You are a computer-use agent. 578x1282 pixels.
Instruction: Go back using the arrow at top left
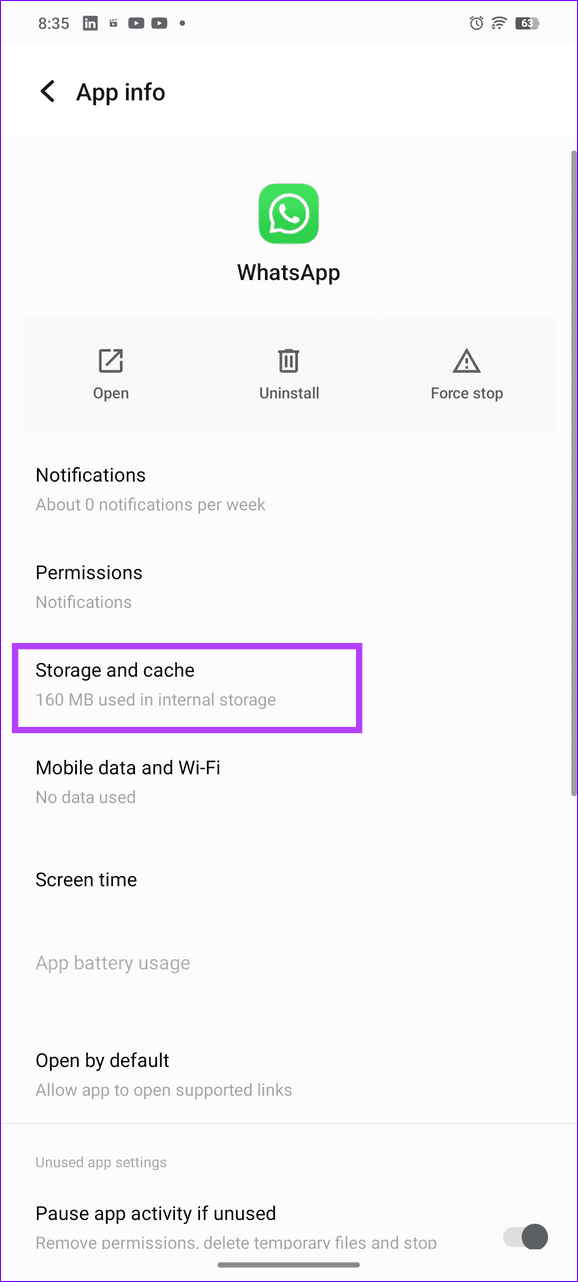point(47,91)
